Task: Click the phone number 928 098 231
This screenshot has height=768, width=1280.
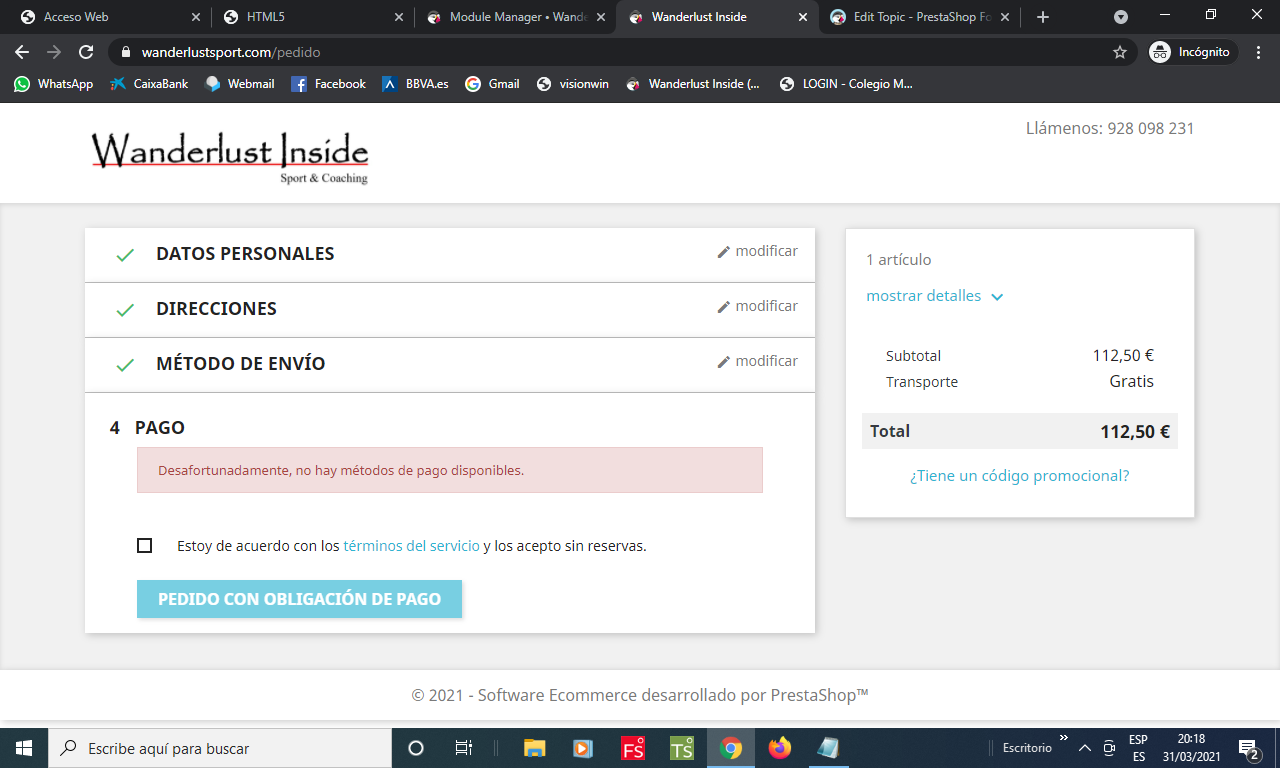Action: pos(1151,128)
